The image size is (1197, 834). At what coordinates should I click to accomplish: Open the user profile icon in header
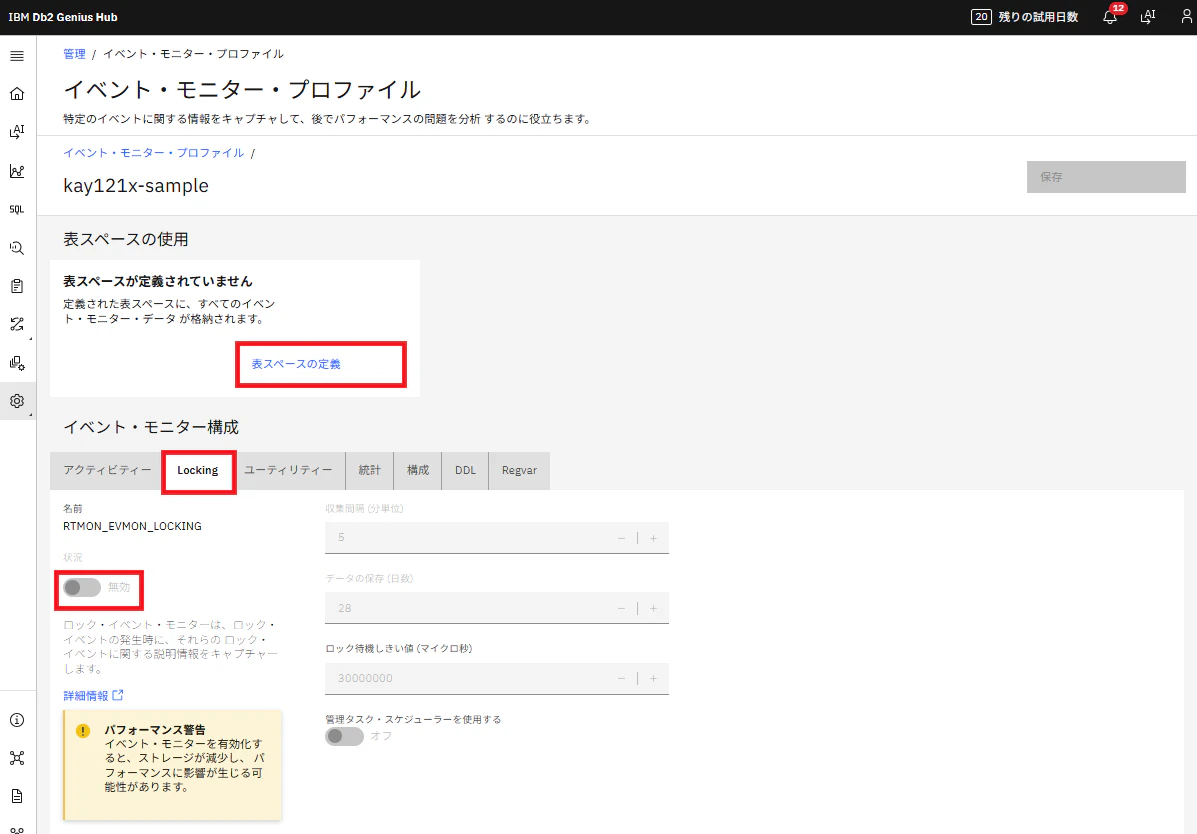coord(1186,17)
